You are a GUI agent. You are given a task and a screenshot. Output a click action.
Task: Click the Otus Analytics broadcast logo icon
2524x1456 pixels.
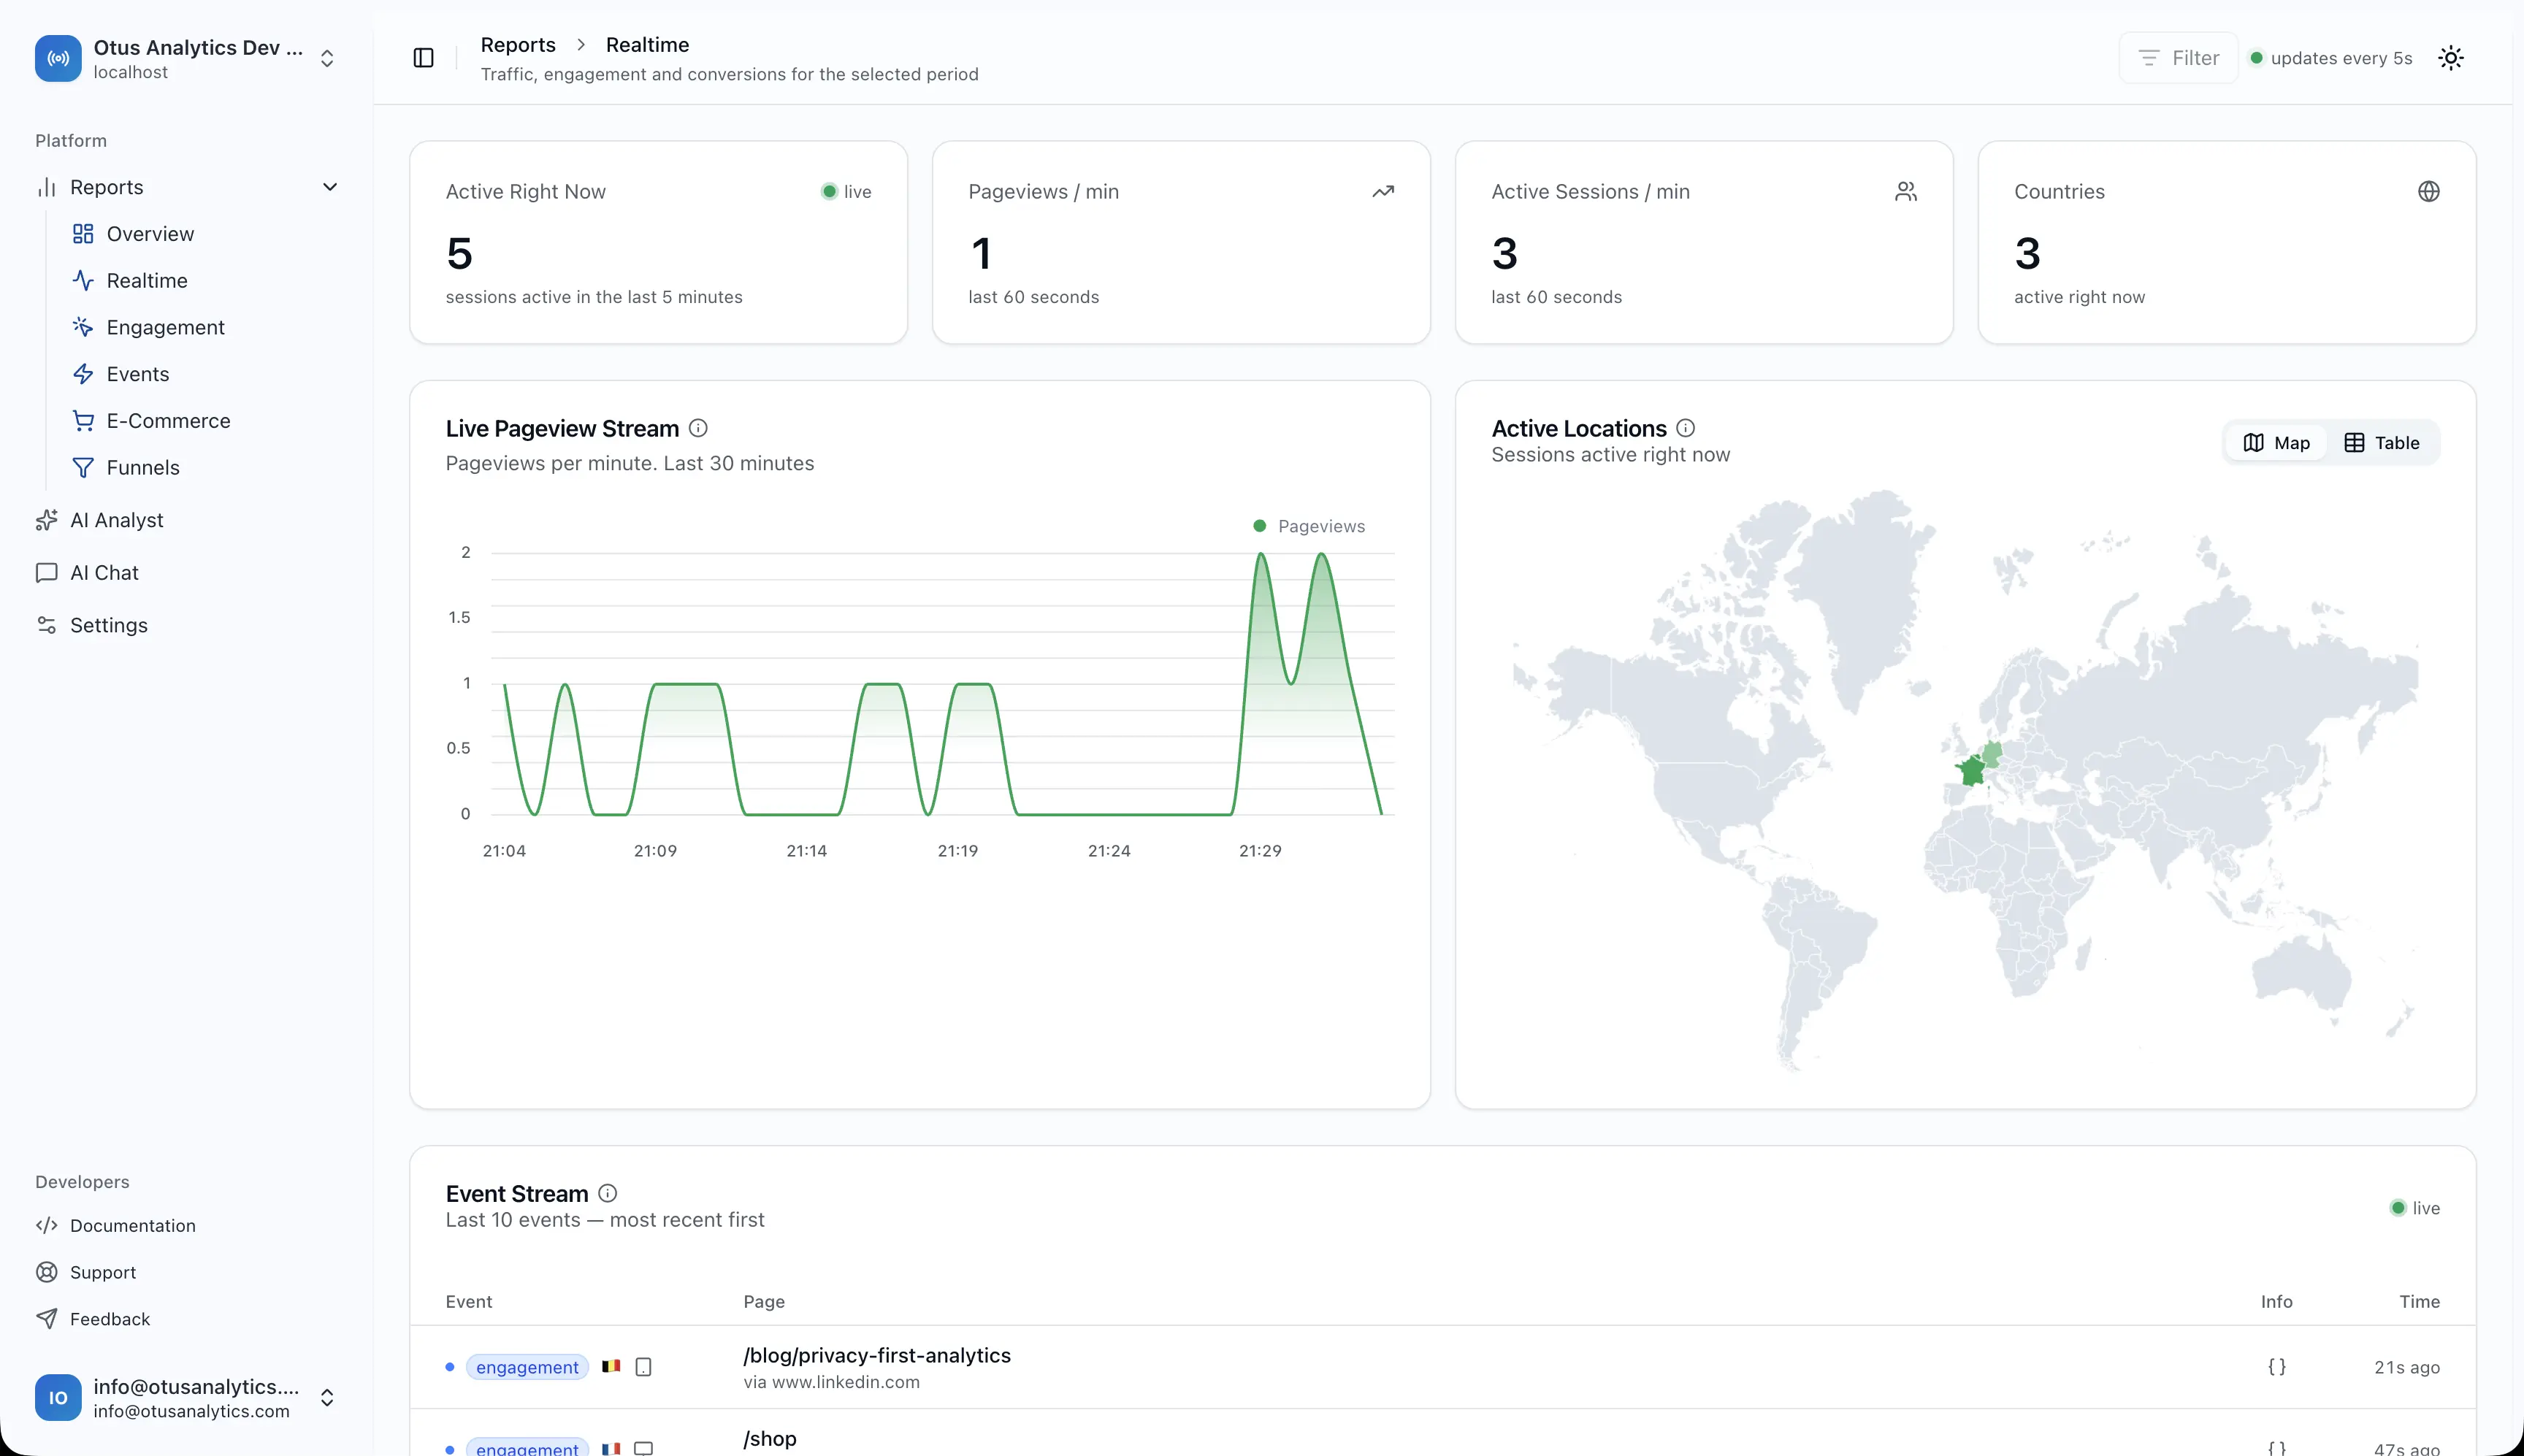tap(58, 59)
